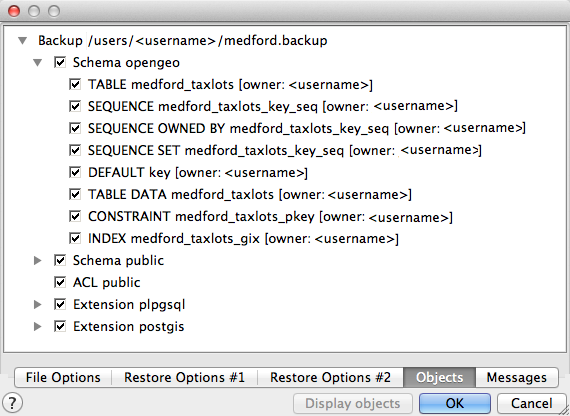Click the red close window button
570x416 pixels.
[x=14, y=11]
